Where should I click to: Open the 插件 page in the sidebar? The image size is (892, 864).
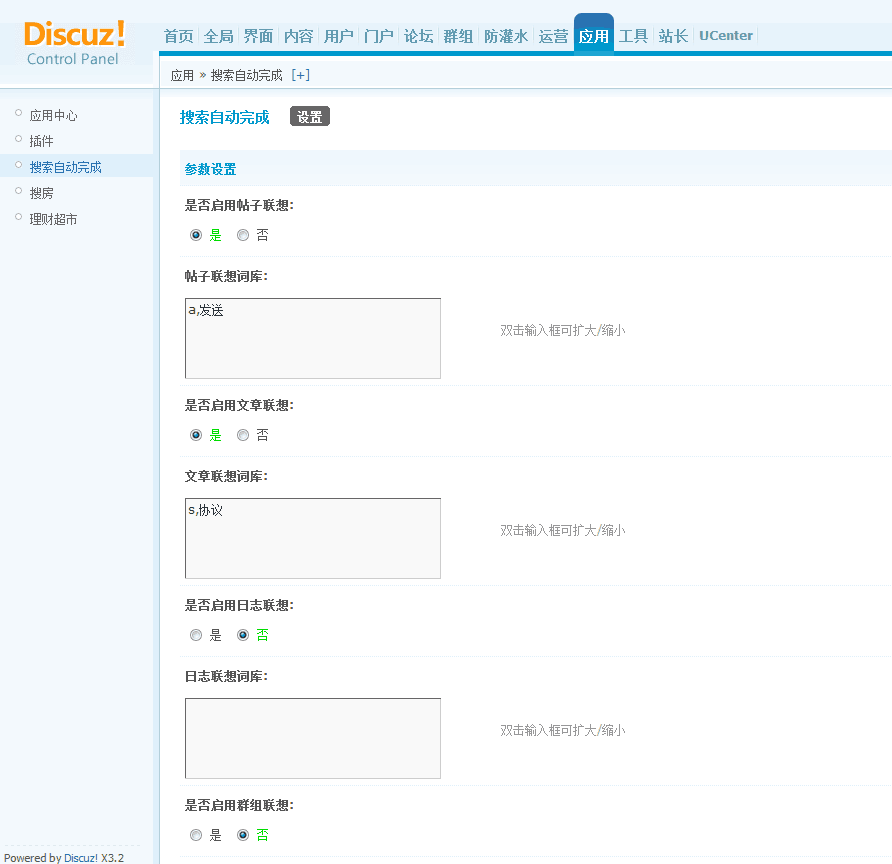[x=40, y=140]
